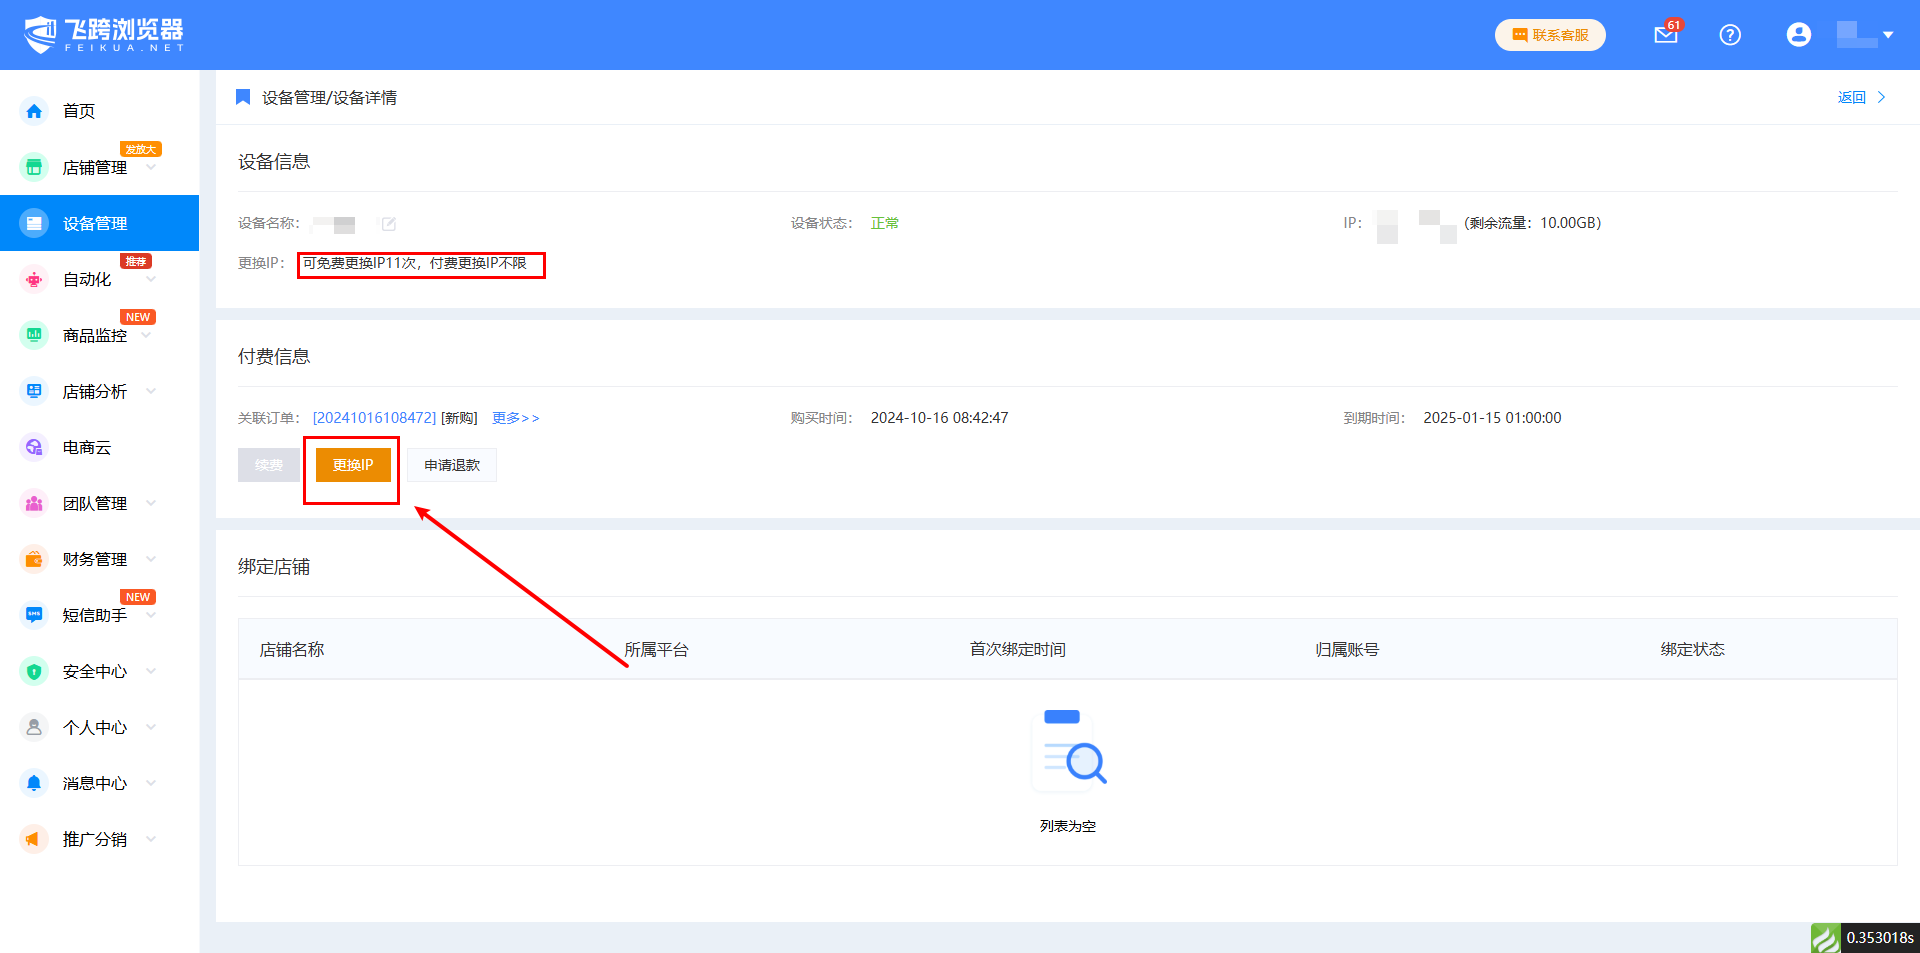This screenshot has width=1920, height=953.
Task: Open order link 20241016108472
Action: 374,418
